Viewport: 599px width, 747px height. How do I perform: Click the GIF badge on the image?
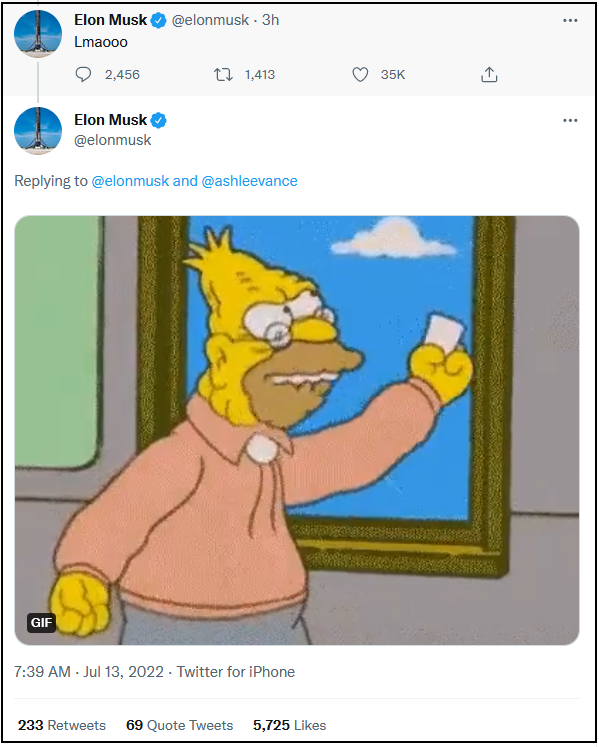41,623
